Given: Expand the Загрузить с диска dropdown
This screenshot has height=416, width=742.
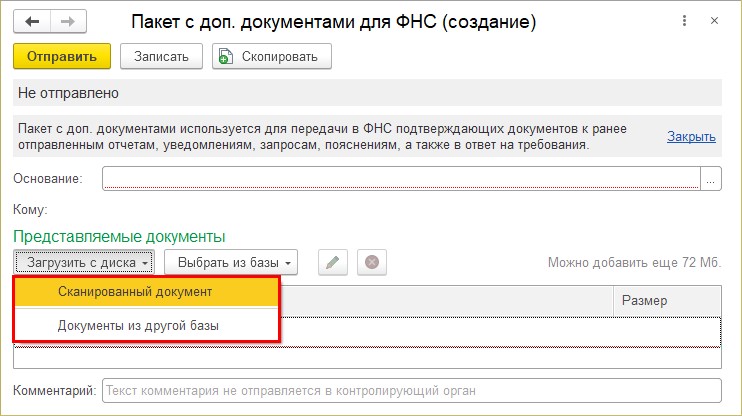Looking at the screenshot, I should point(84,262).
